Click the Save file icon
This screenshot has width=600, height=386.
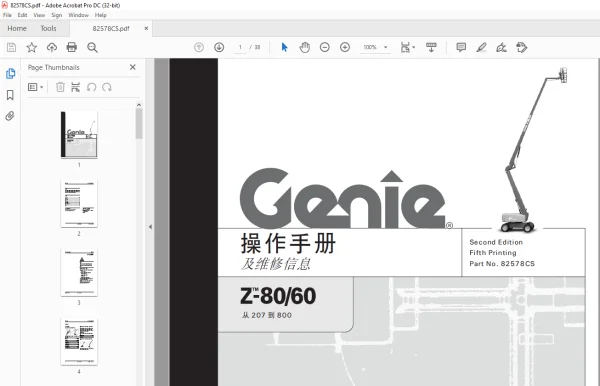pos(11,47)
